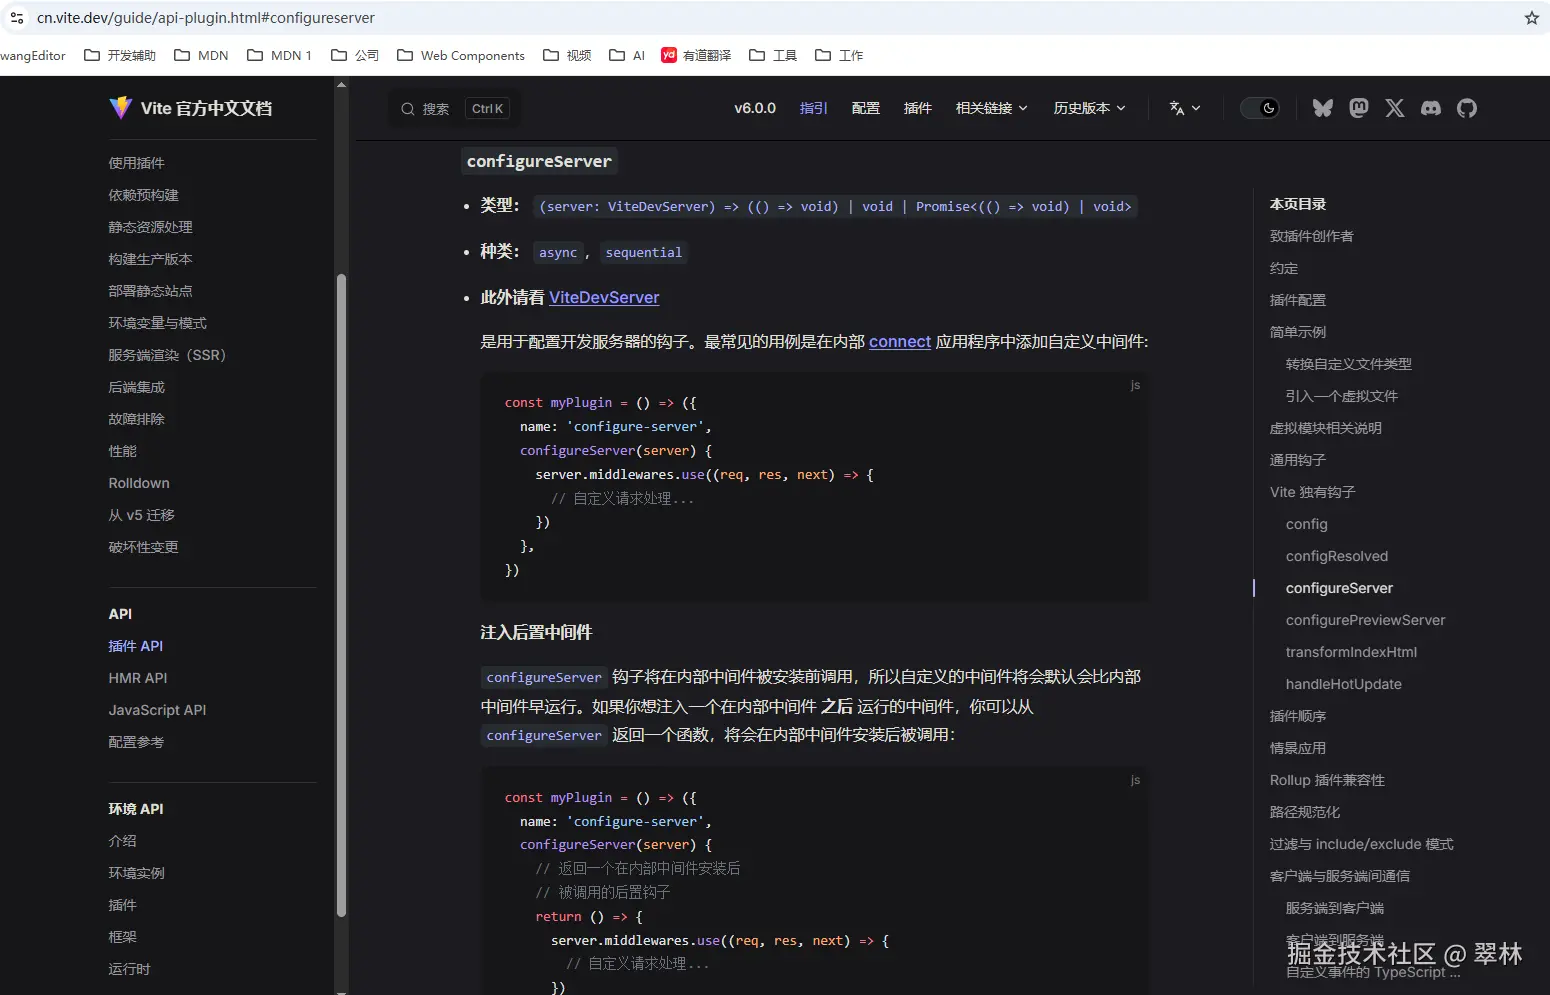Click the configureServer heading anchor
The image size is (1550, 995).
[539, 161]
